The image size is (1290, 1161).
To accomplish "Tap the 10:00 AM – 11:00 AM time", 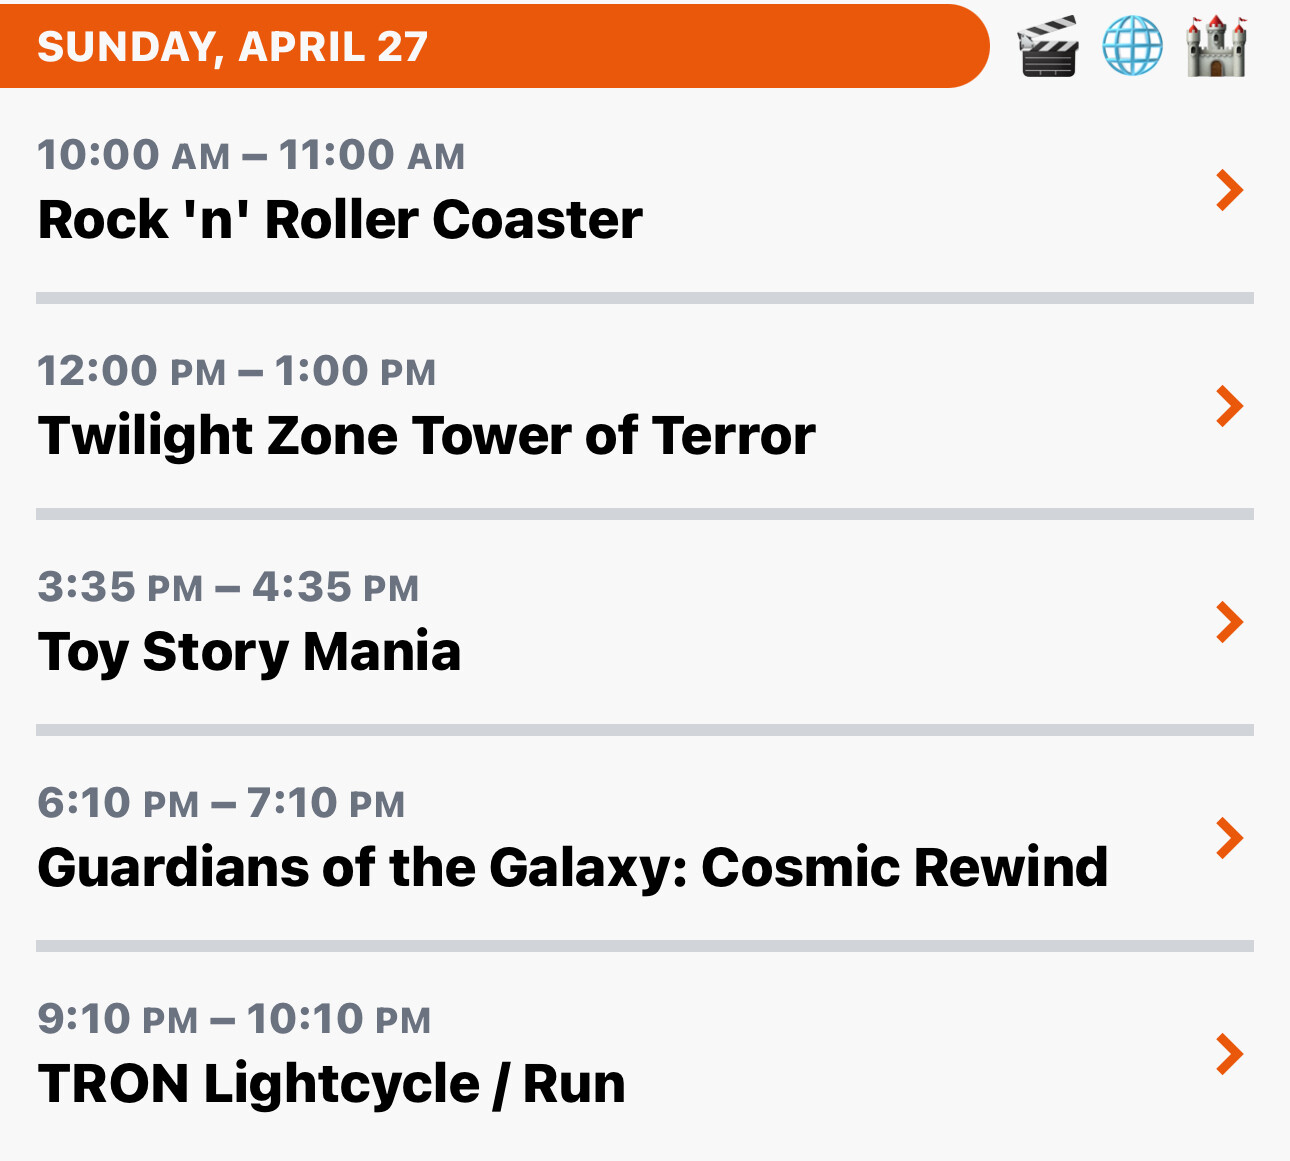I will point(251,155).
